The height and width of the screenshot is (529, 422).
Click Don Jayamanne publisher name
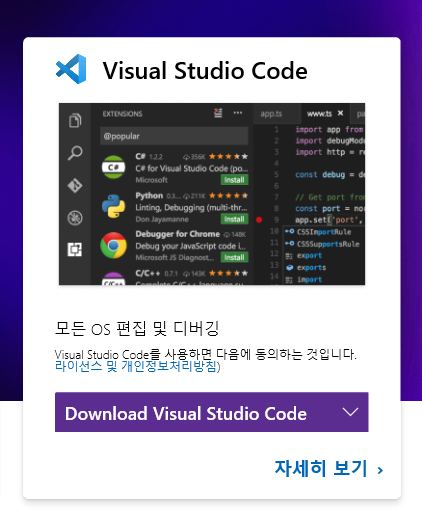coord(162,219)
